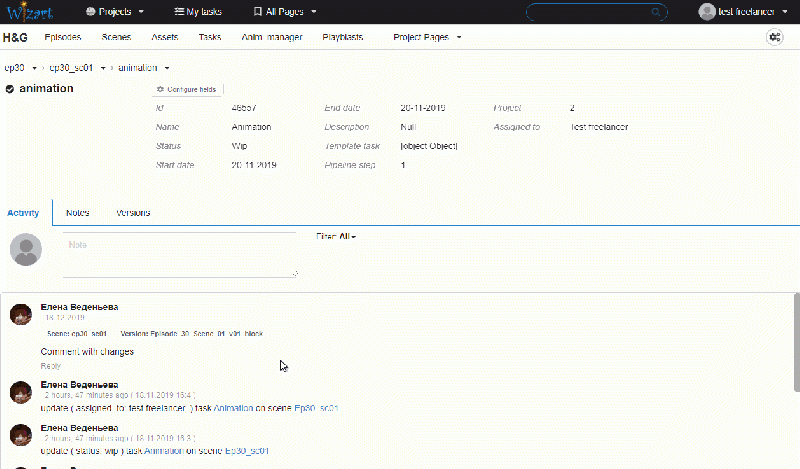
Task: Click Reply under Comment with changes
Action: click(x=50, y=366)
